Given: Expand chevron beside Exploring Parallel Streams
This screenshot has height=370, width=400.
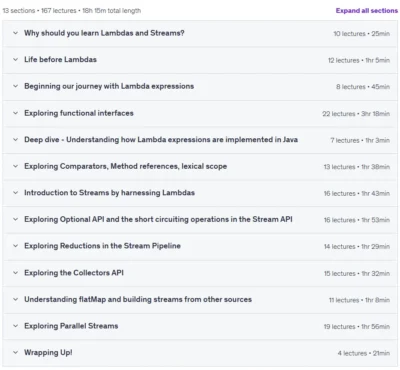Looking at the screenshot, I should 15,326.
